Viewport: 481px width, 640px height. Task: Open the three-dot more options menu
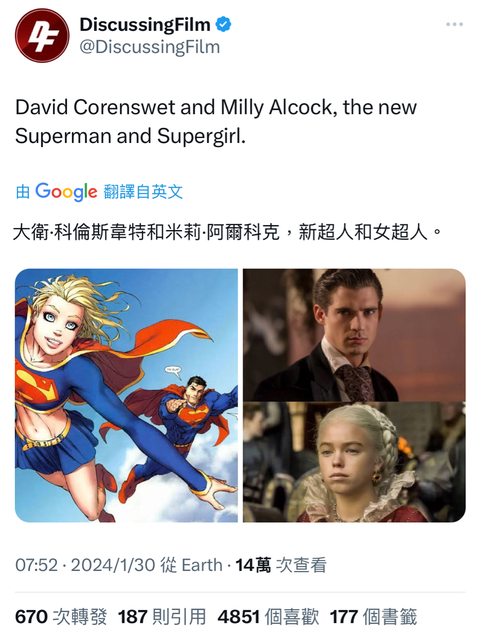454,24
